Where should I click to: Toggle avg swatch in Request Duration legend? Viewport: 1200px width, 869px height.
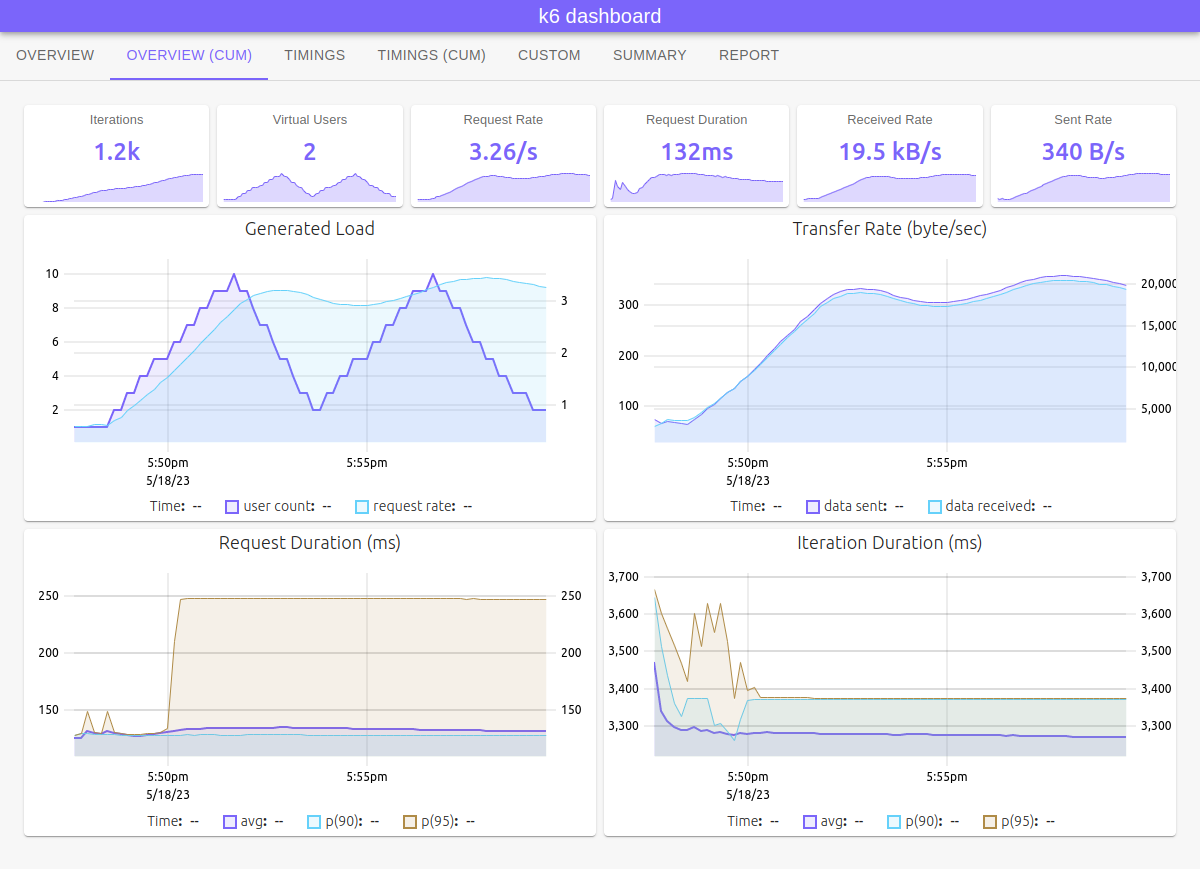click(x=230, y=822)
